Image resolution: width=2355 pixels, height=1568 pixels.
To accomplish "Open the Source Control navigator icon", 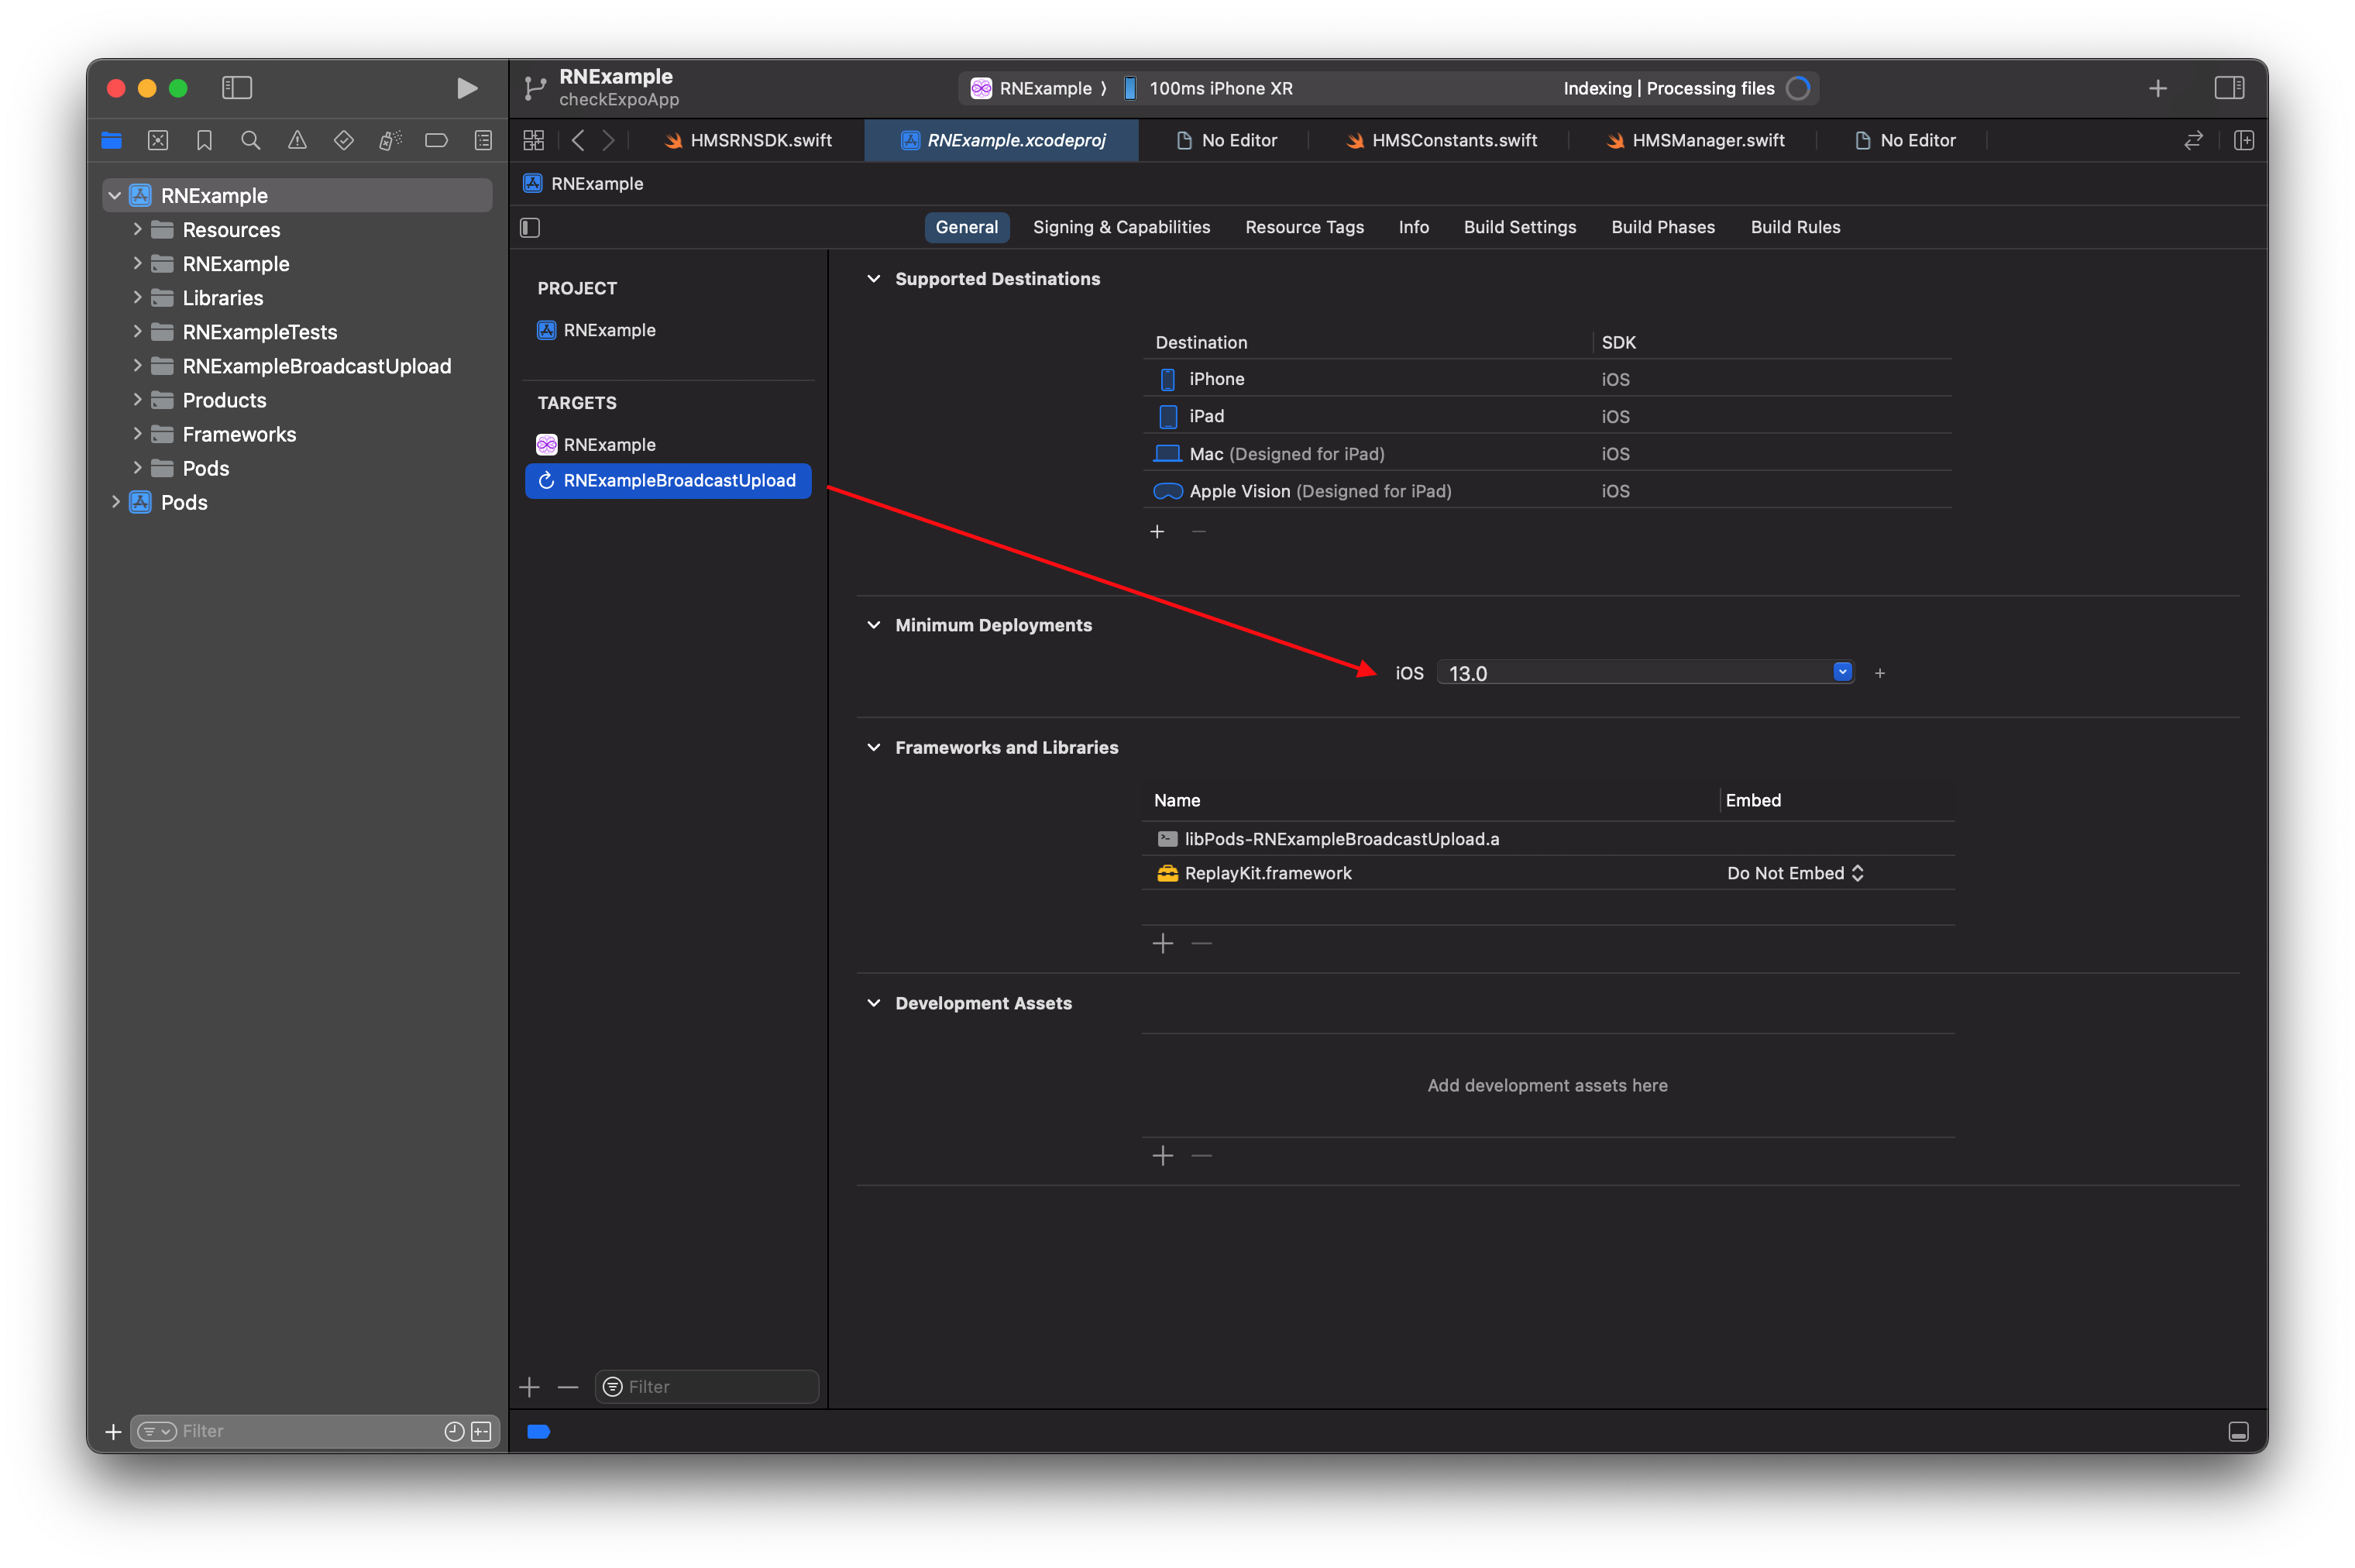I will [158, 140].
